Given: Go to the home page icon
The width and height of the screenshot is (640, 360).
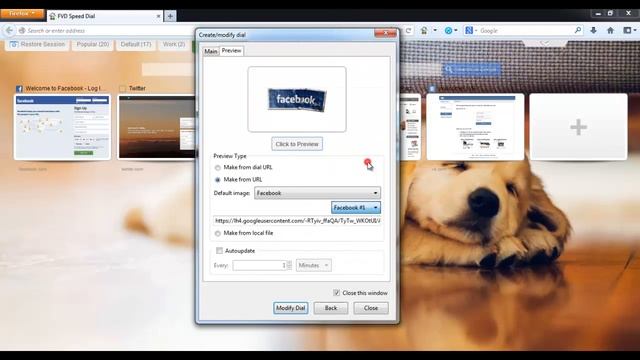Looking at the screenshot, I should pos(610,31).
